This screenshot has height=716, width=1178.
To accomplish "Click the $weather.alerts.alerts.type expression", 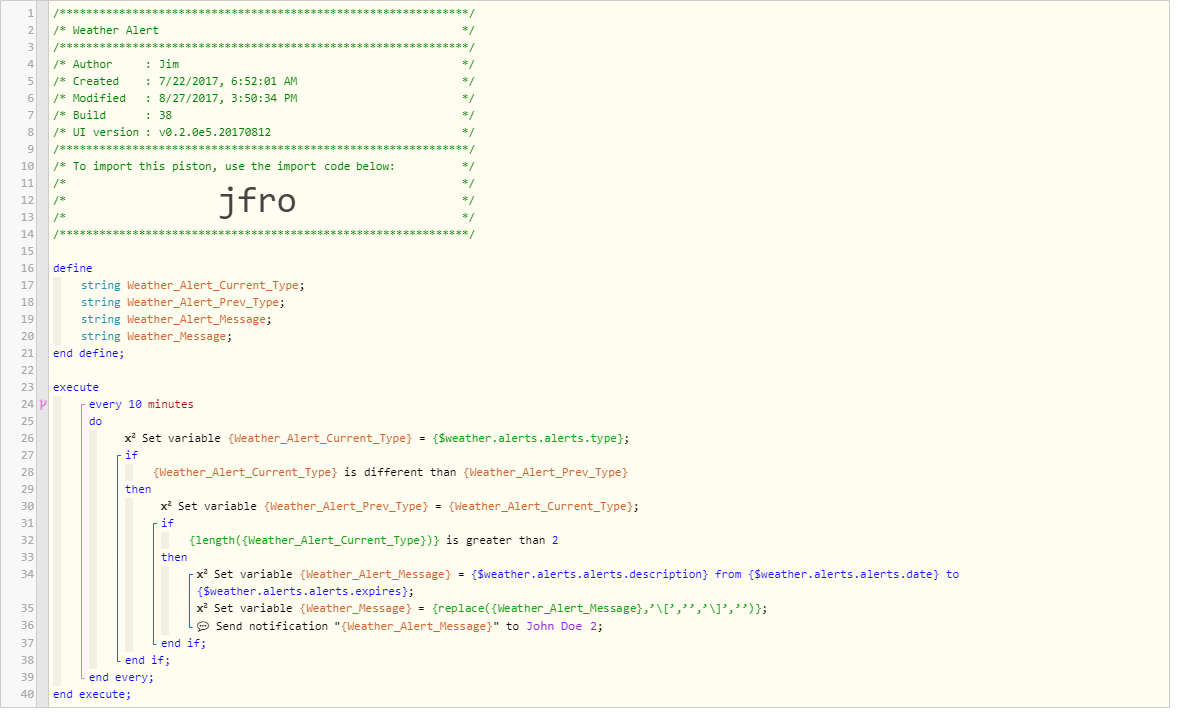I will 528,438.
